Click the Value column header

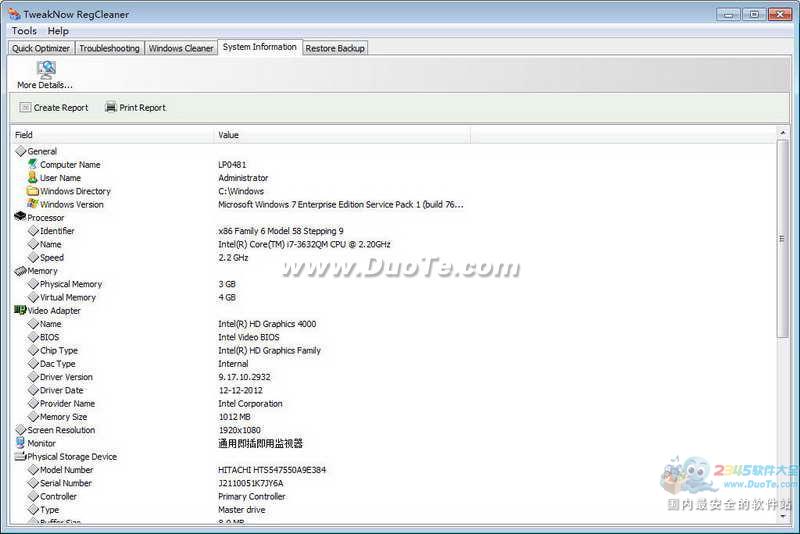click(x=340, y=135)
